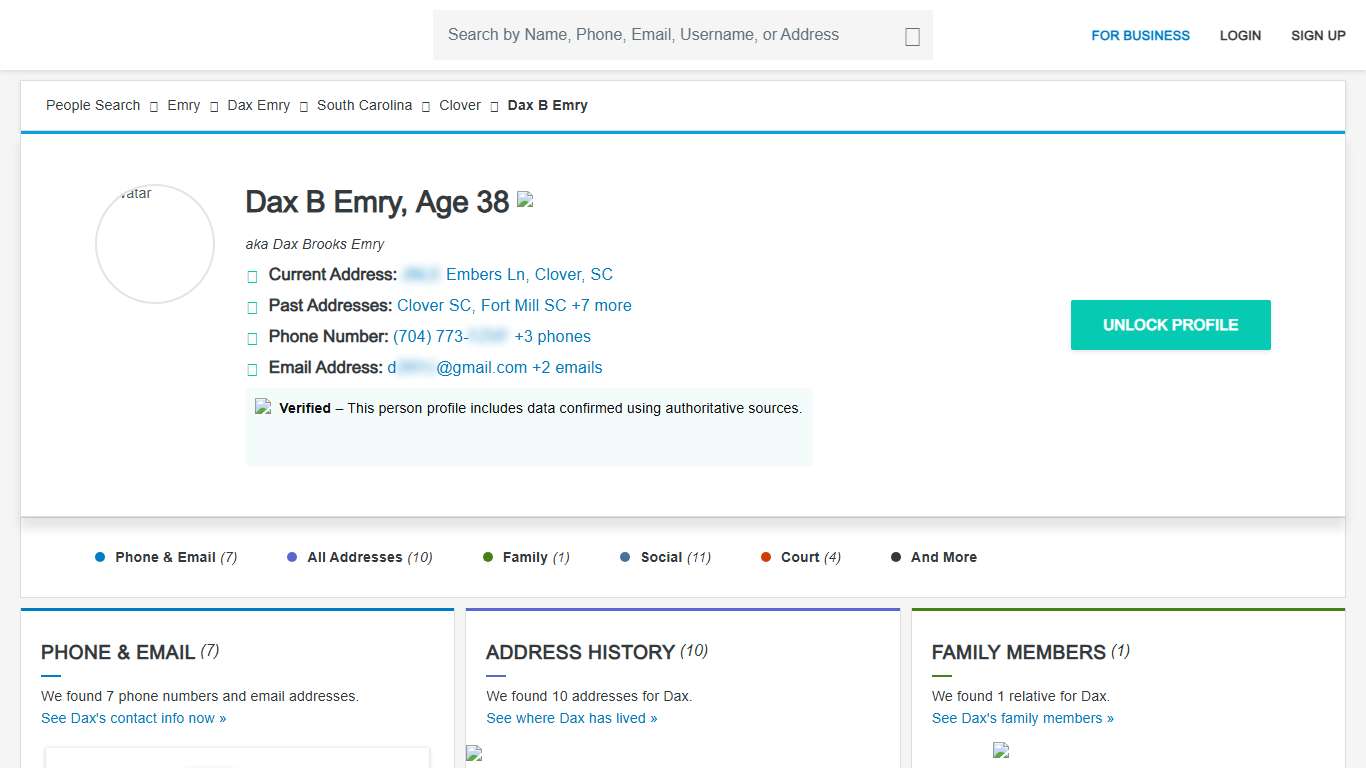Click the icon beside Past Addresses label

252,307
